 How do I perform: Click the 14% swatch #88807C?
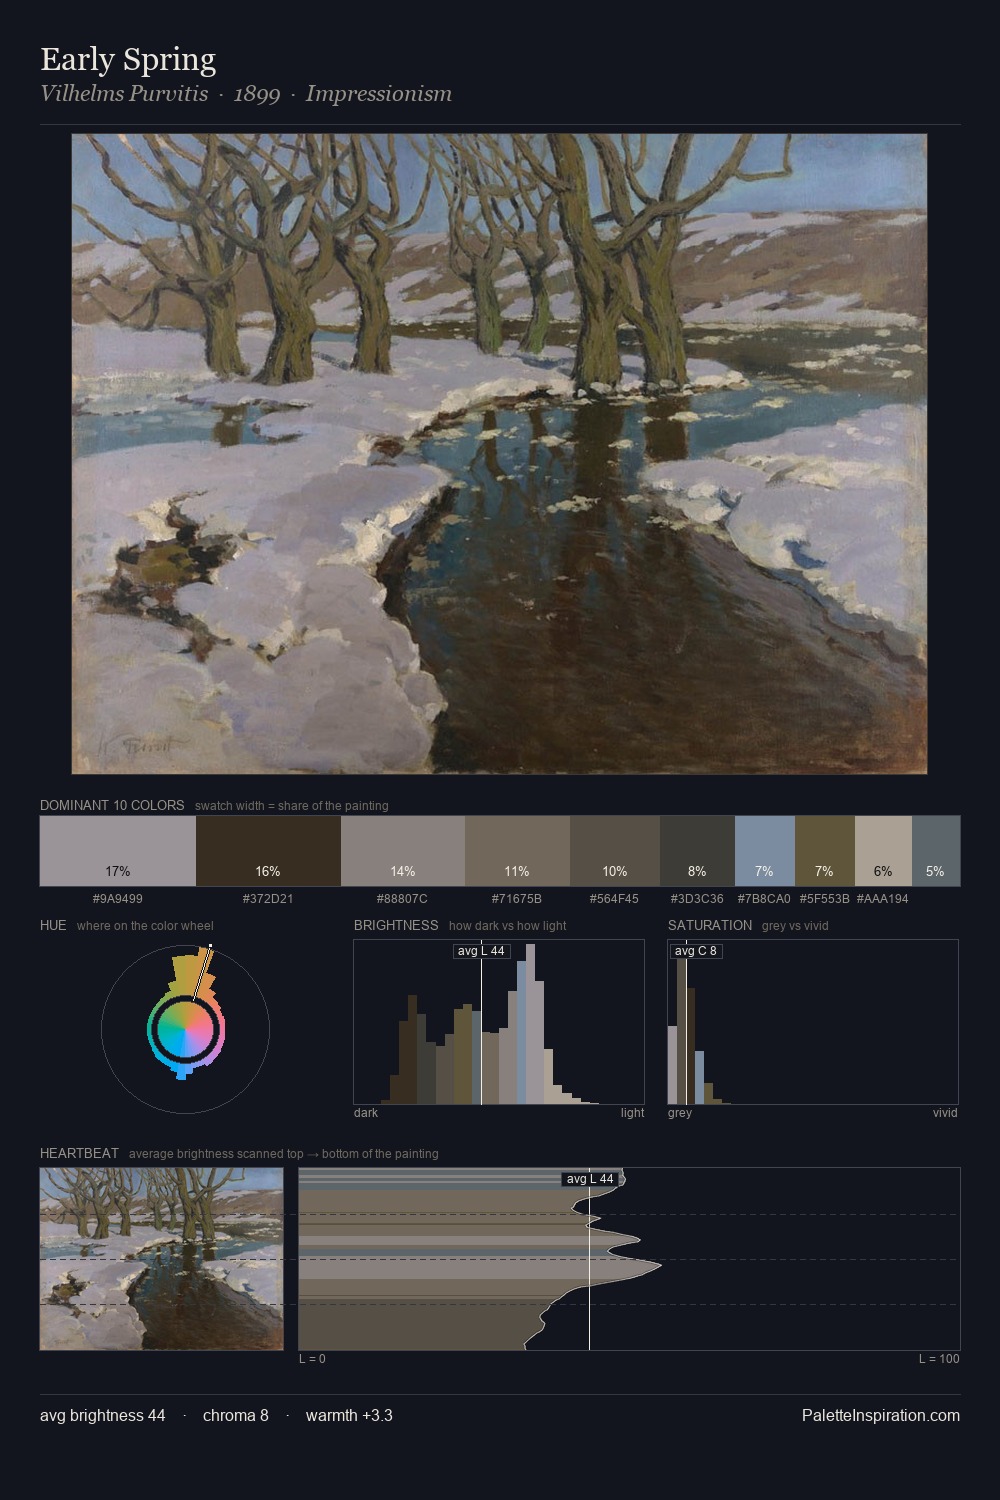403,851
